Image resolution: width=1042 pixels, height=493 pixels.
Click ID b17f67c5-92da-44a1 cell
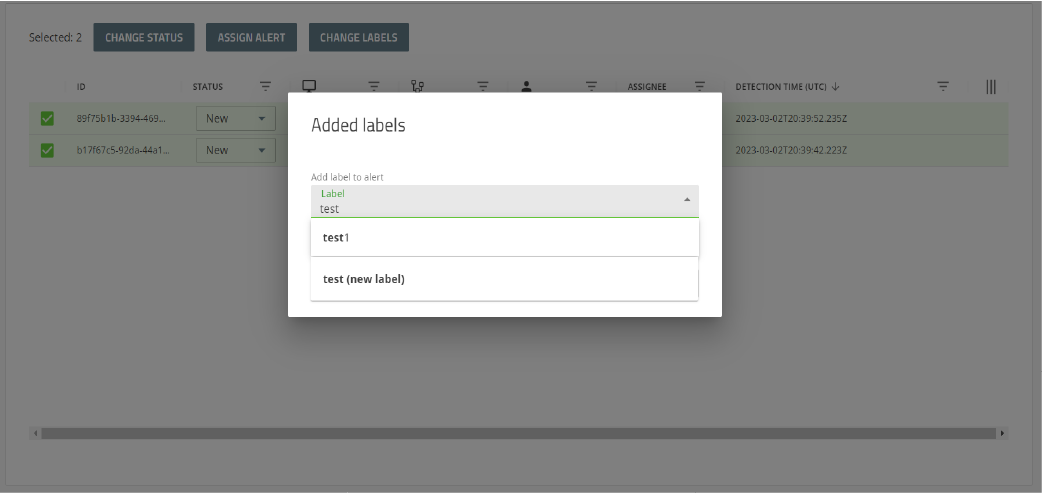pos(123,150)
